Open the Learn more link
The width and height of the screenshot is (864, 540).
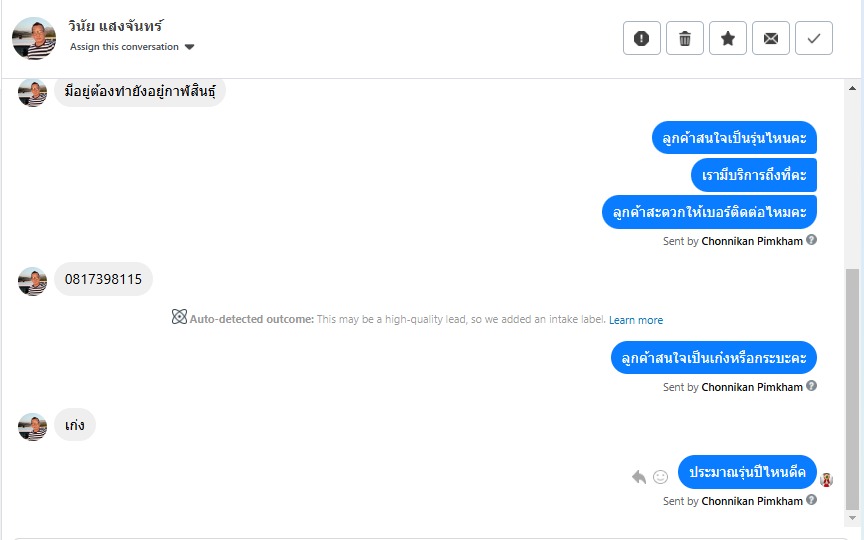[636, 320]
